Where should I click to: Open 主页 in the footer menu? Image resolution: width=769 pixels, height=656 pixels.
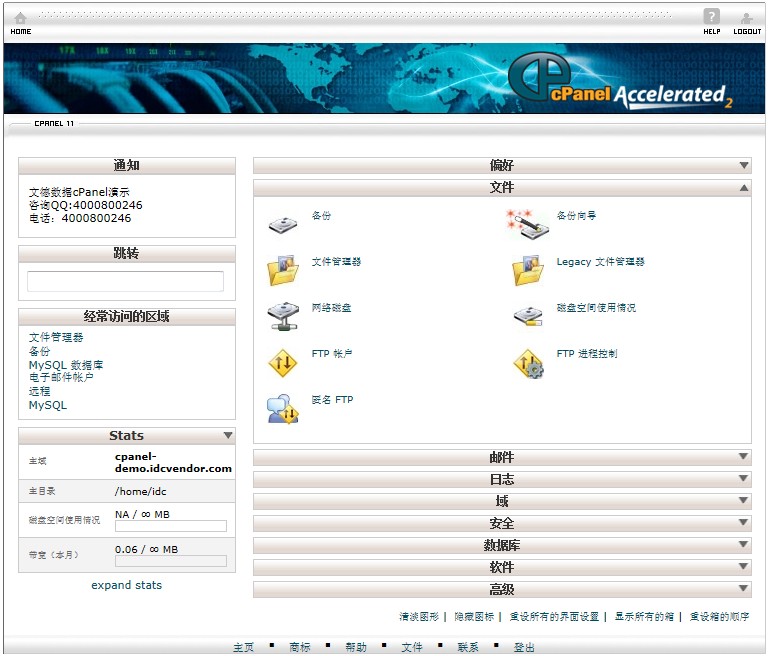click(x=244, y=647)
